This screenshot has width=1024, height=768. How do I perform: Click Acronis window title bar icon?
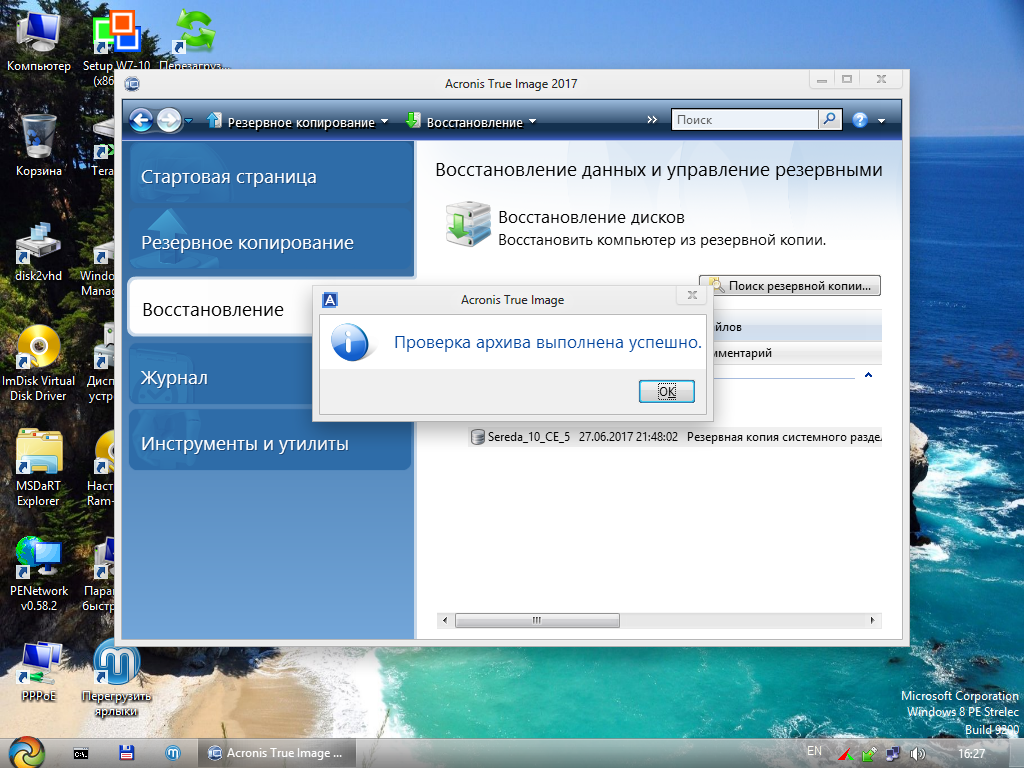[x=133, y=84]
